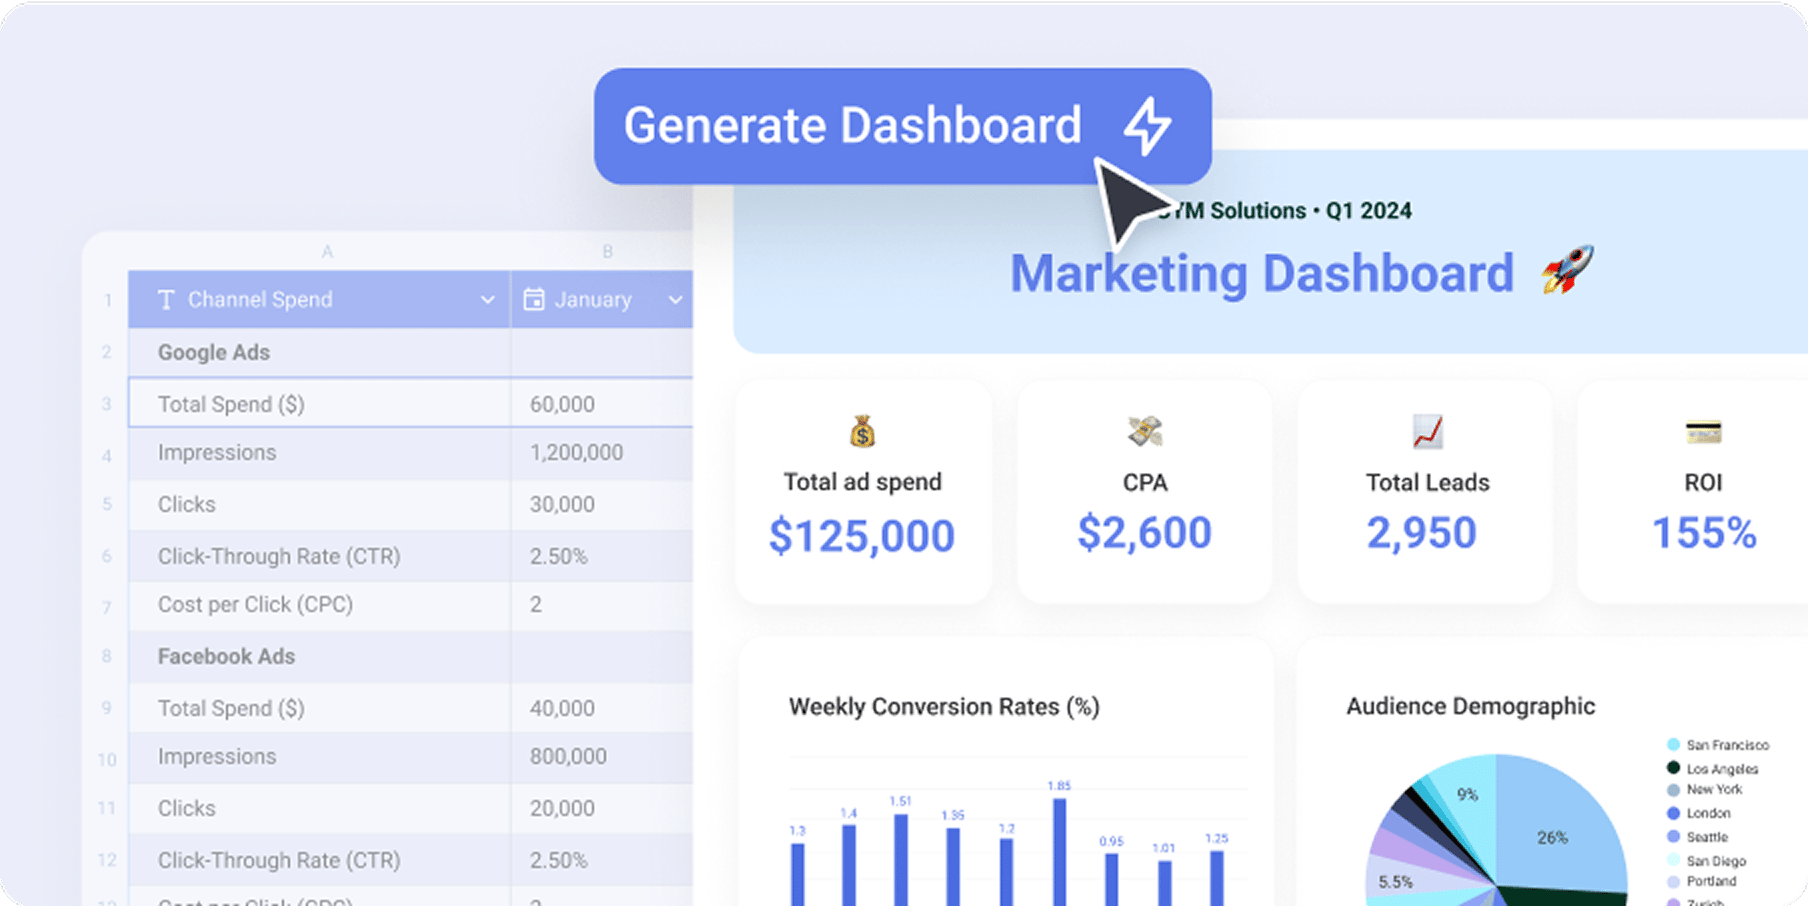Click the San Diego legend entry
This screenshot has height=906, width=1808.
click(1706, 860)
